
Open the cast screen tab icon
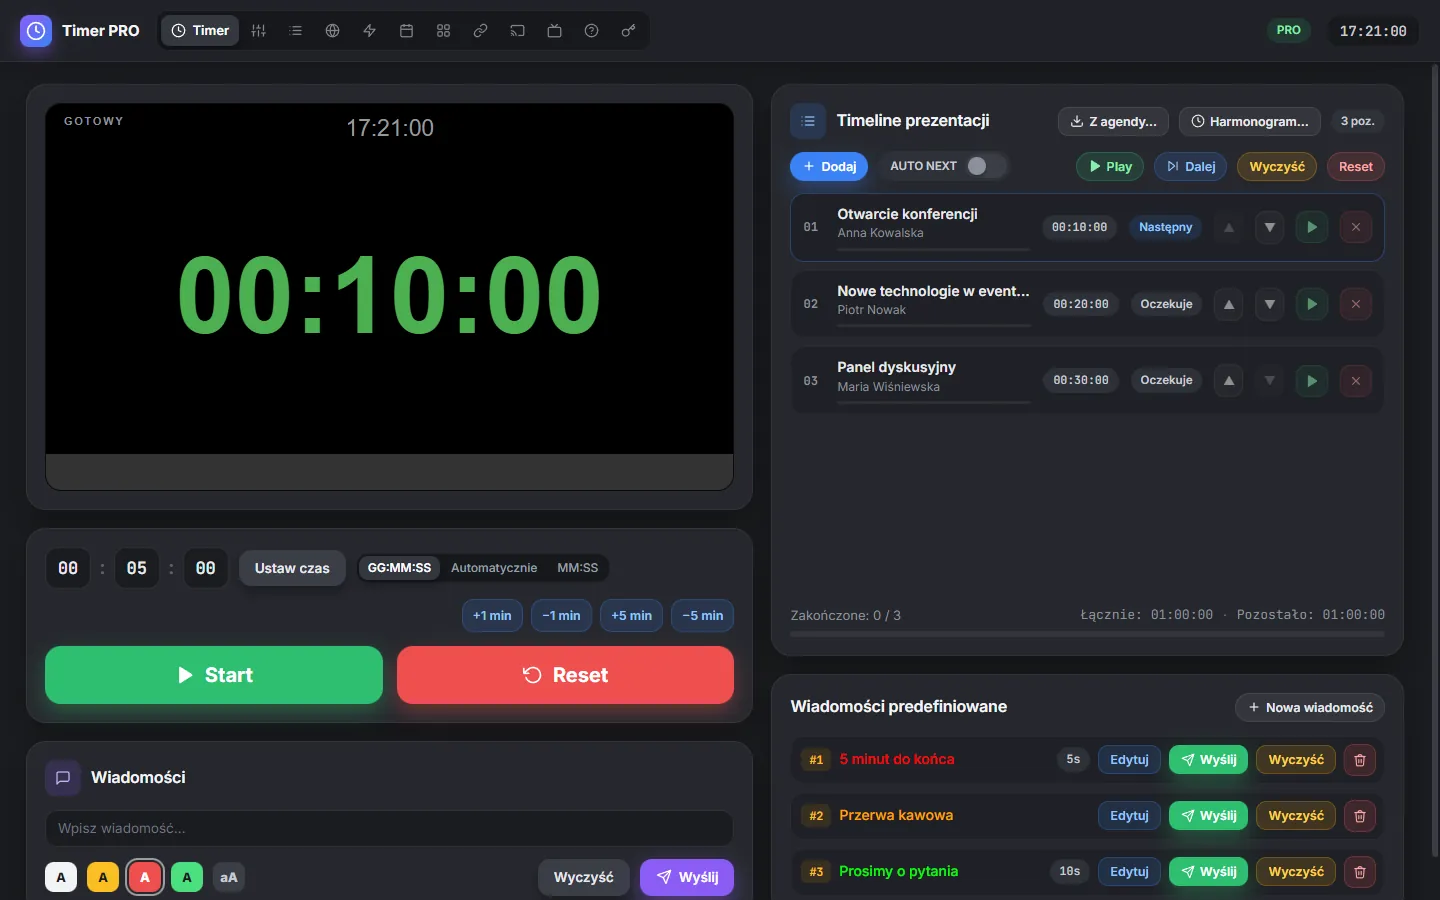tap(518, 31)
